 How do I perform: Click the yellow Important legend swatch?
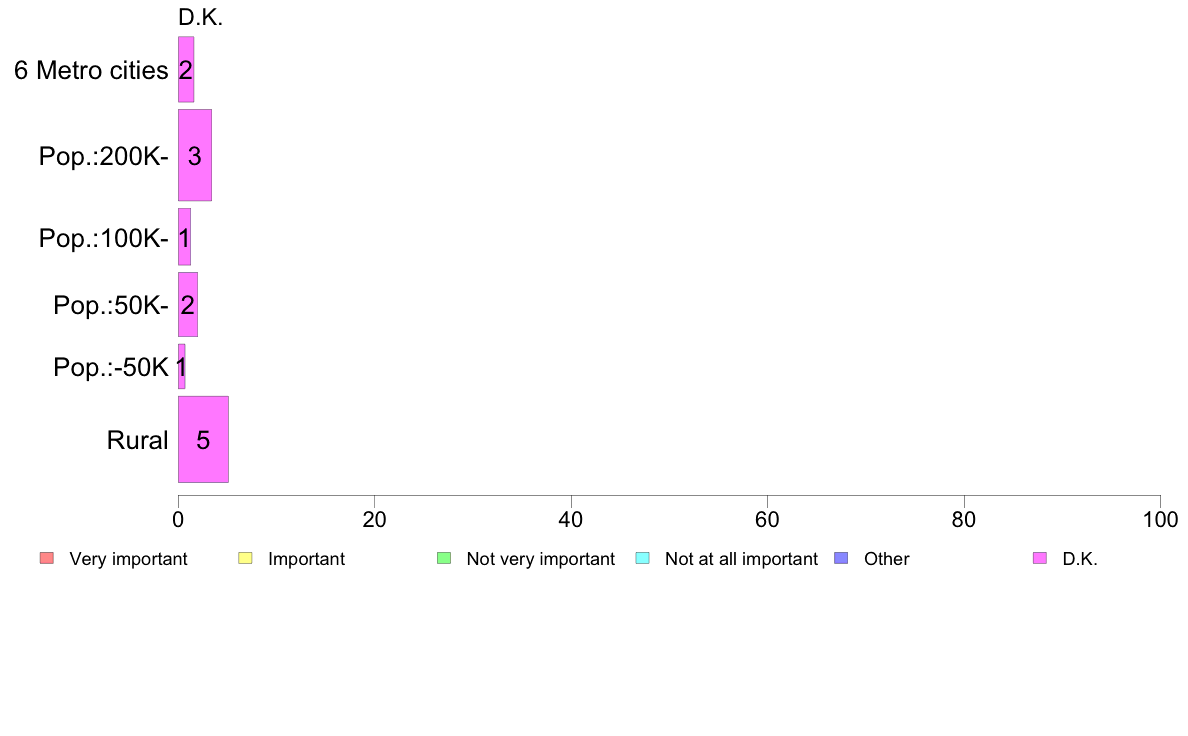coord(245,559)
